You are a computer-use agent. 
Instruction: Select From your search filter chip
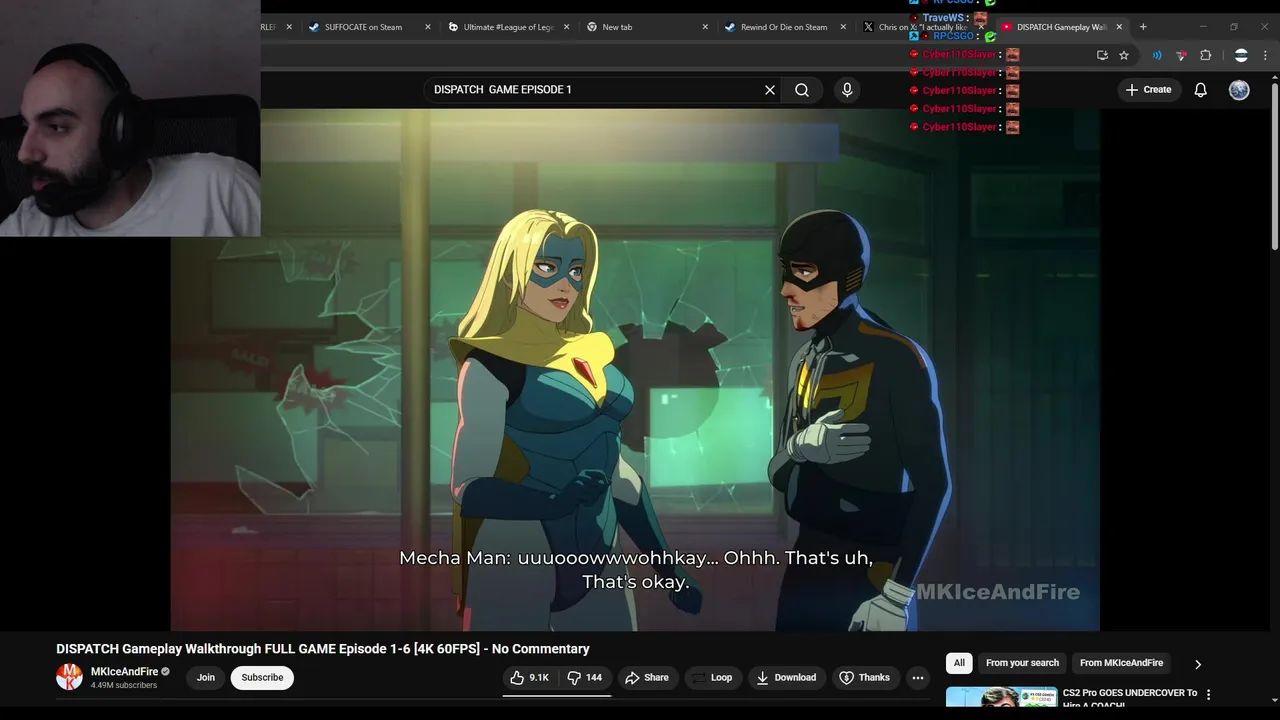click(1022, 663)
